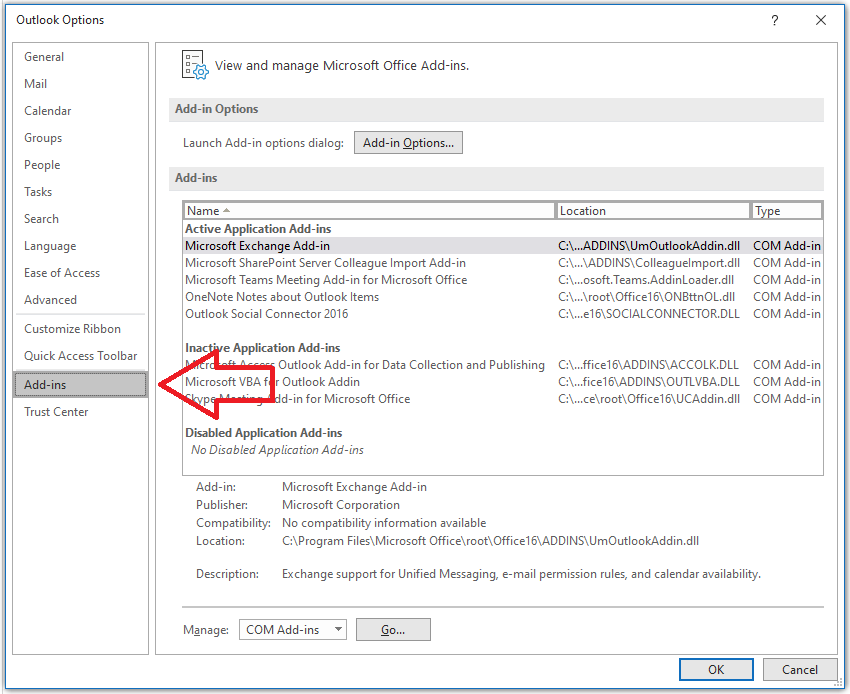Select Outlook Social Connector 2016 row
The image size is (850, 694).
pyautogui.click(x=502, y=314)
